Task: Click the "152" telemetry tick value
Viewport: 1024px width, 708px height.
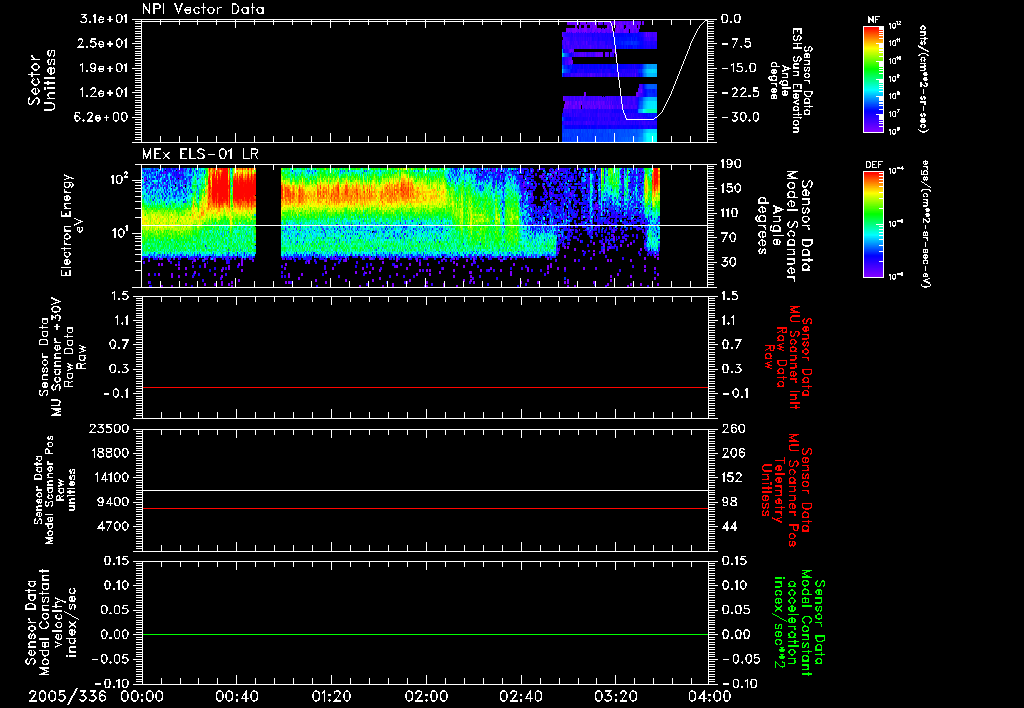Action: (x=733, y=477)
